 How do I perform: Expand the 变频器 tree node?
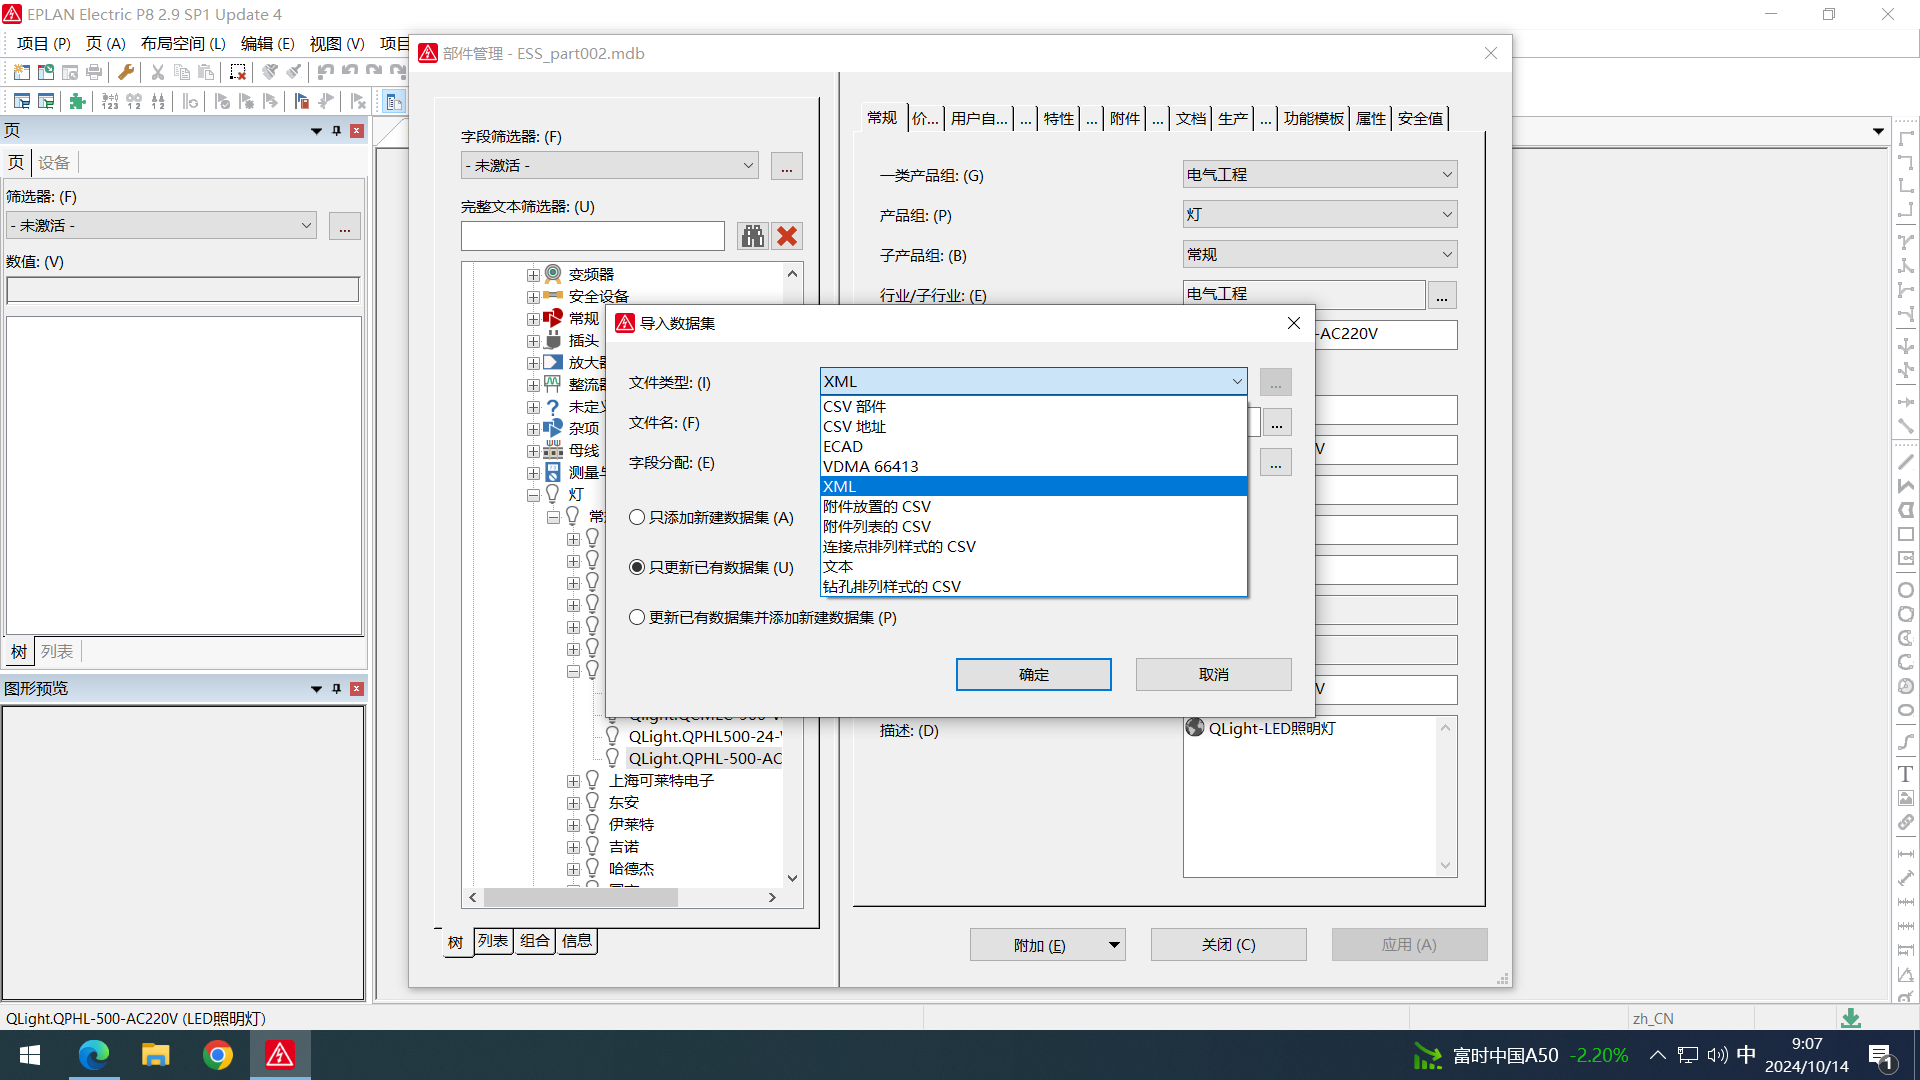[x=533, y=275]
